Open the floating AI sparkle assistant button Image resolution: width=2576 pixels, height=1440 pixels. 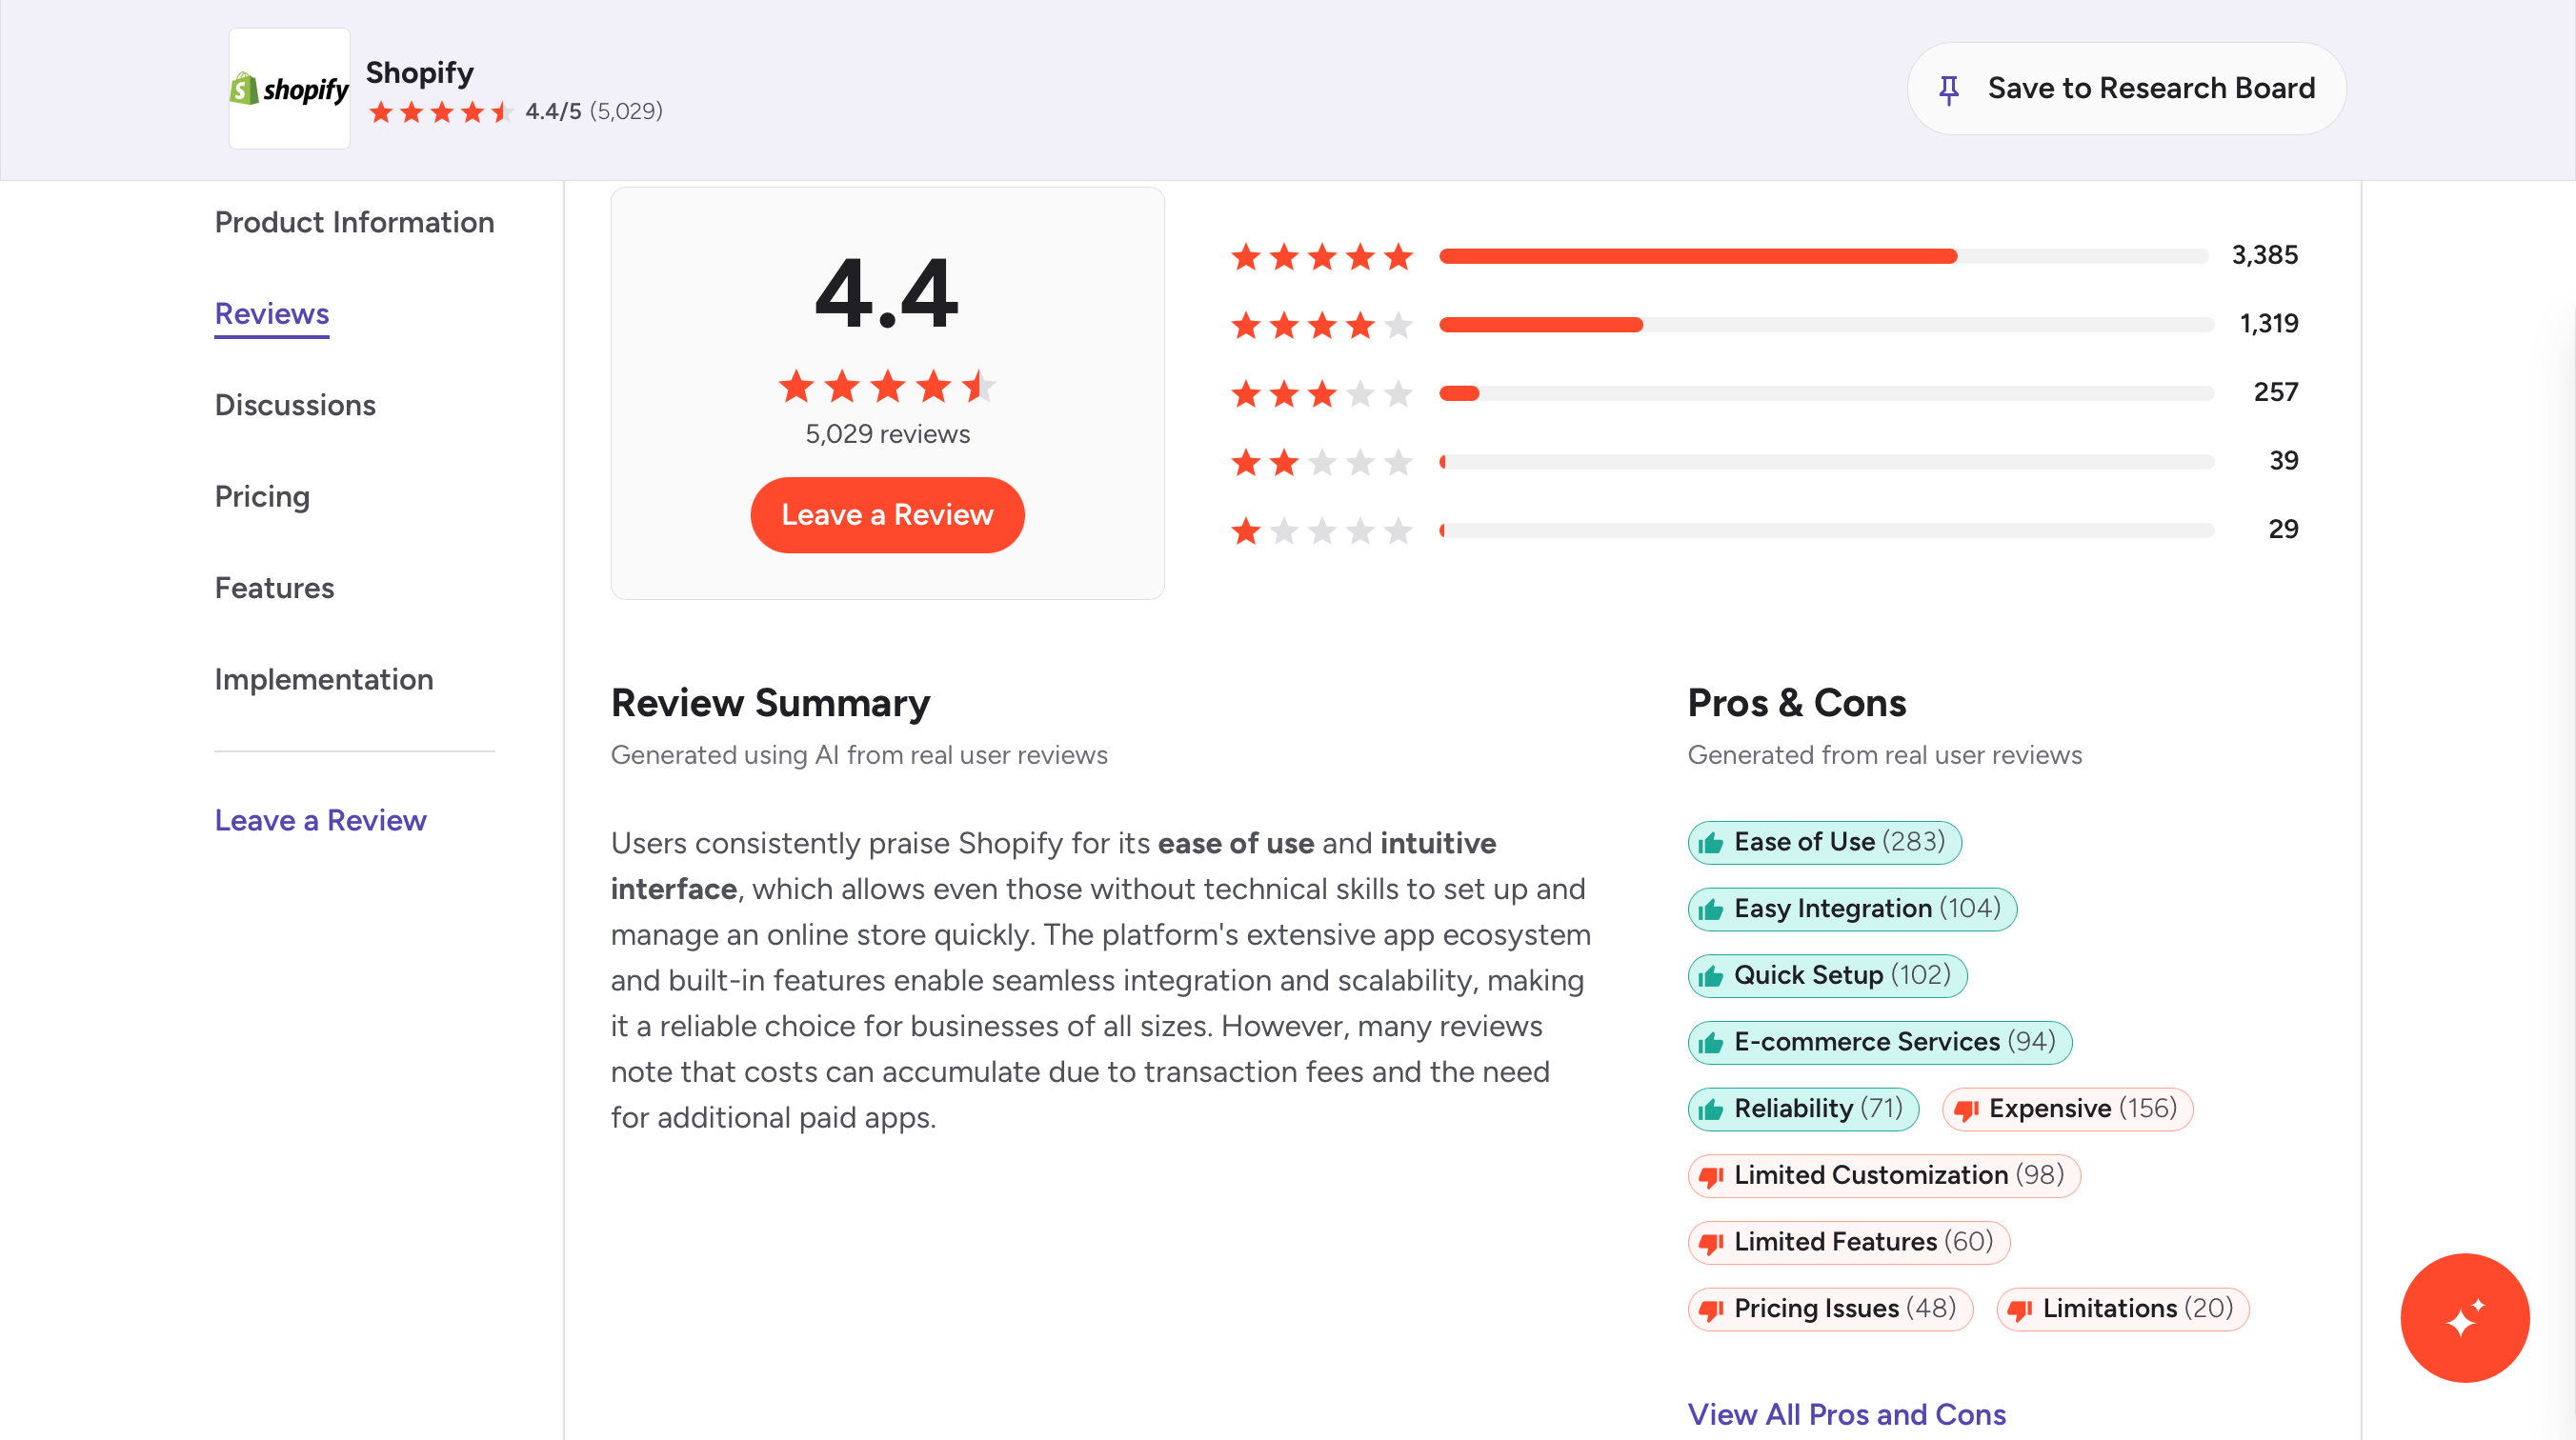point(2464,1317)
